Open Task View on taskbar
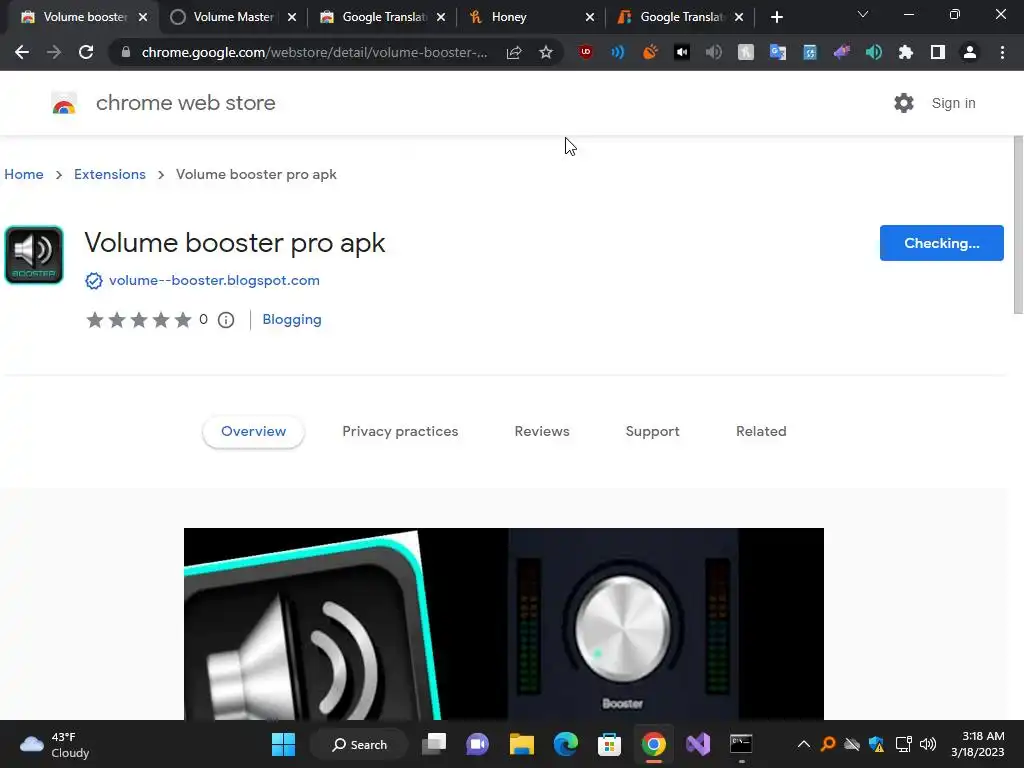Image resolution: width=1024 pixels, height=768 pixels. point(434,744)
